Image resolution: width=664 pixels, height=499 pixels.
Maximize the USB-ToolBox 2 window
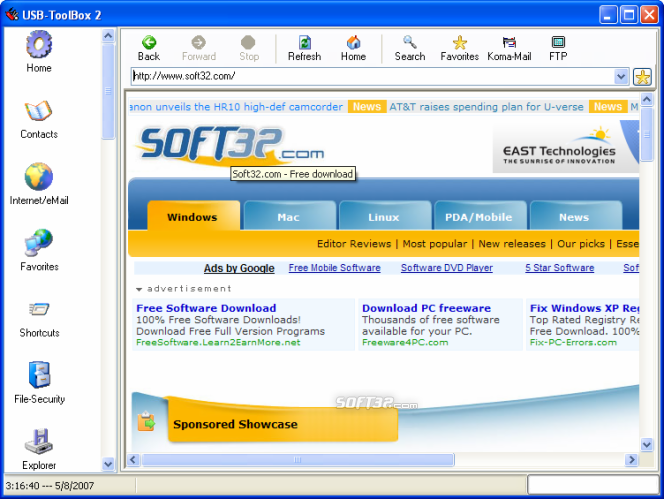tap(629, 15)
